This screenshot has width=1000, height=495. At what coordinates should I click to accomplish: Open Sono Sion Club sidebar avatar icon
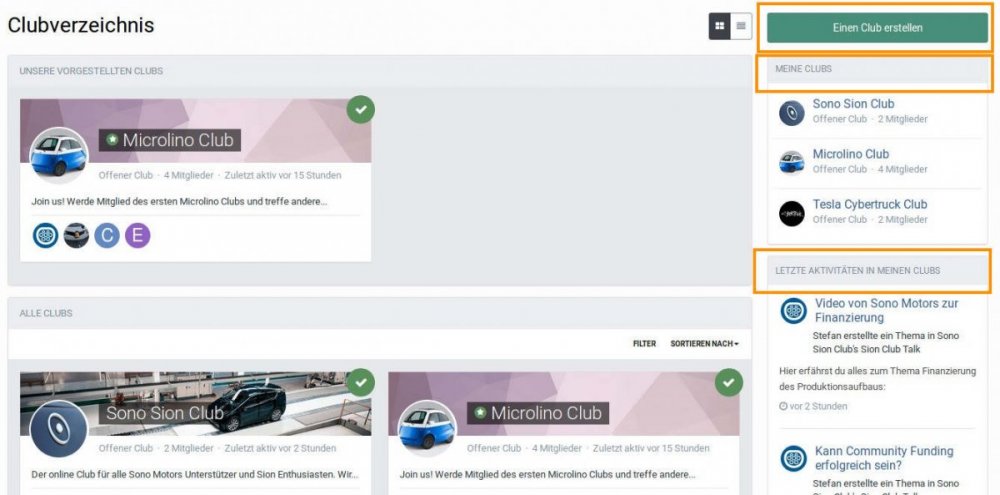click(x=791, y=113)
